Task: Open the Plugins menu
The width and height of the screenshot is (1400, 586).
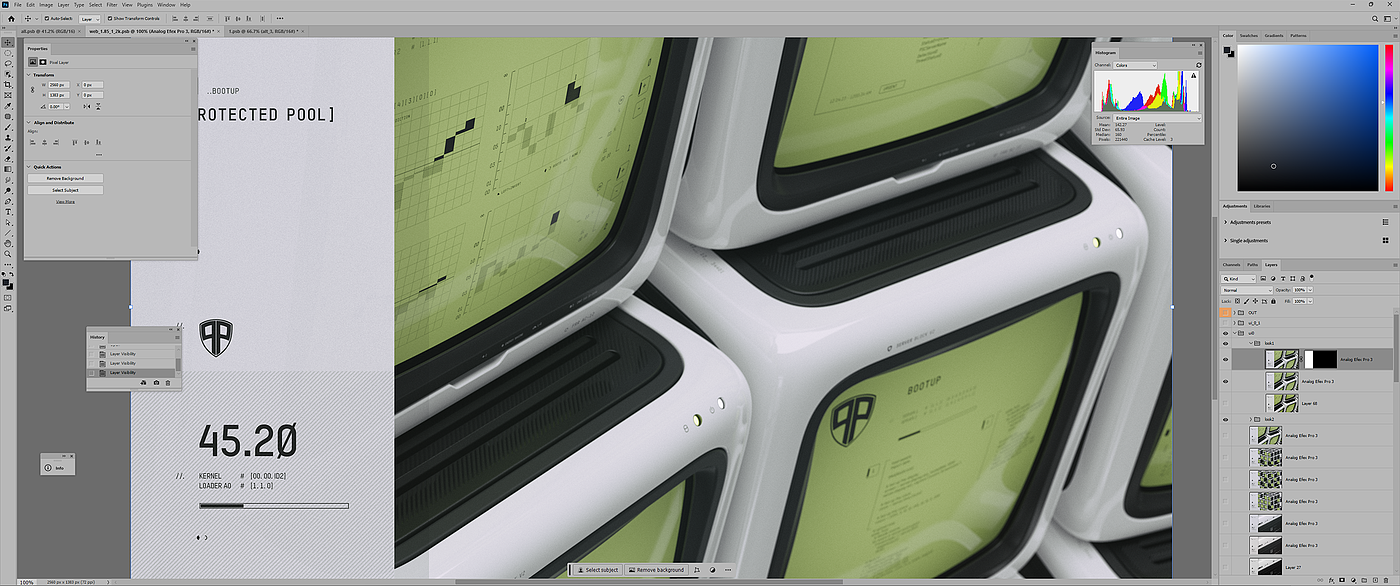Action: pos(145,4)
